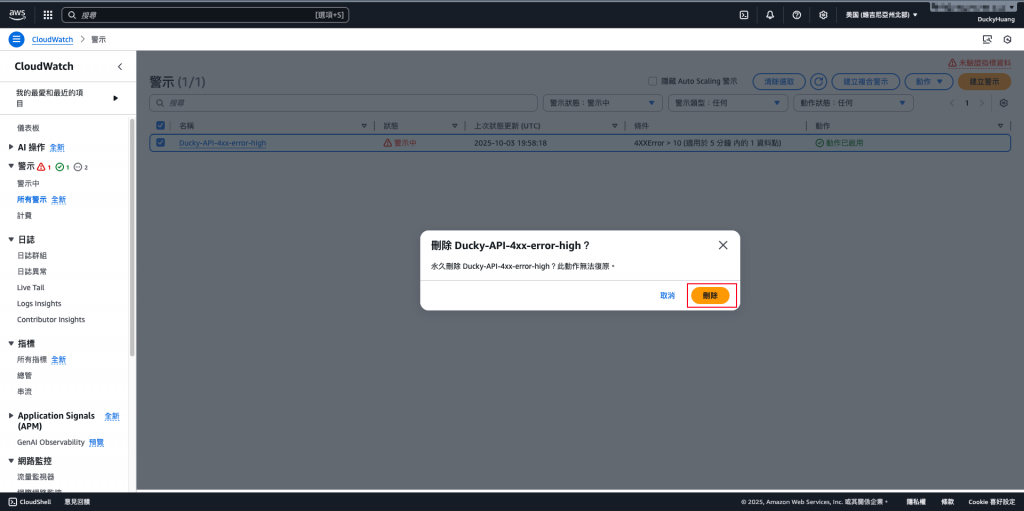Open the help question mark menu
Screen dimensions: 1024x511
(797, 14)
